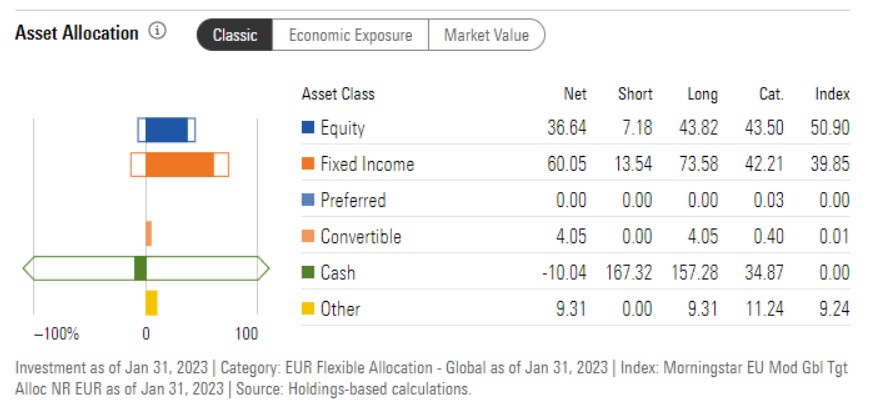The image size is (872, 407).
Task: Click the yellow Other chart bar
Action: [x=151, y=303]
